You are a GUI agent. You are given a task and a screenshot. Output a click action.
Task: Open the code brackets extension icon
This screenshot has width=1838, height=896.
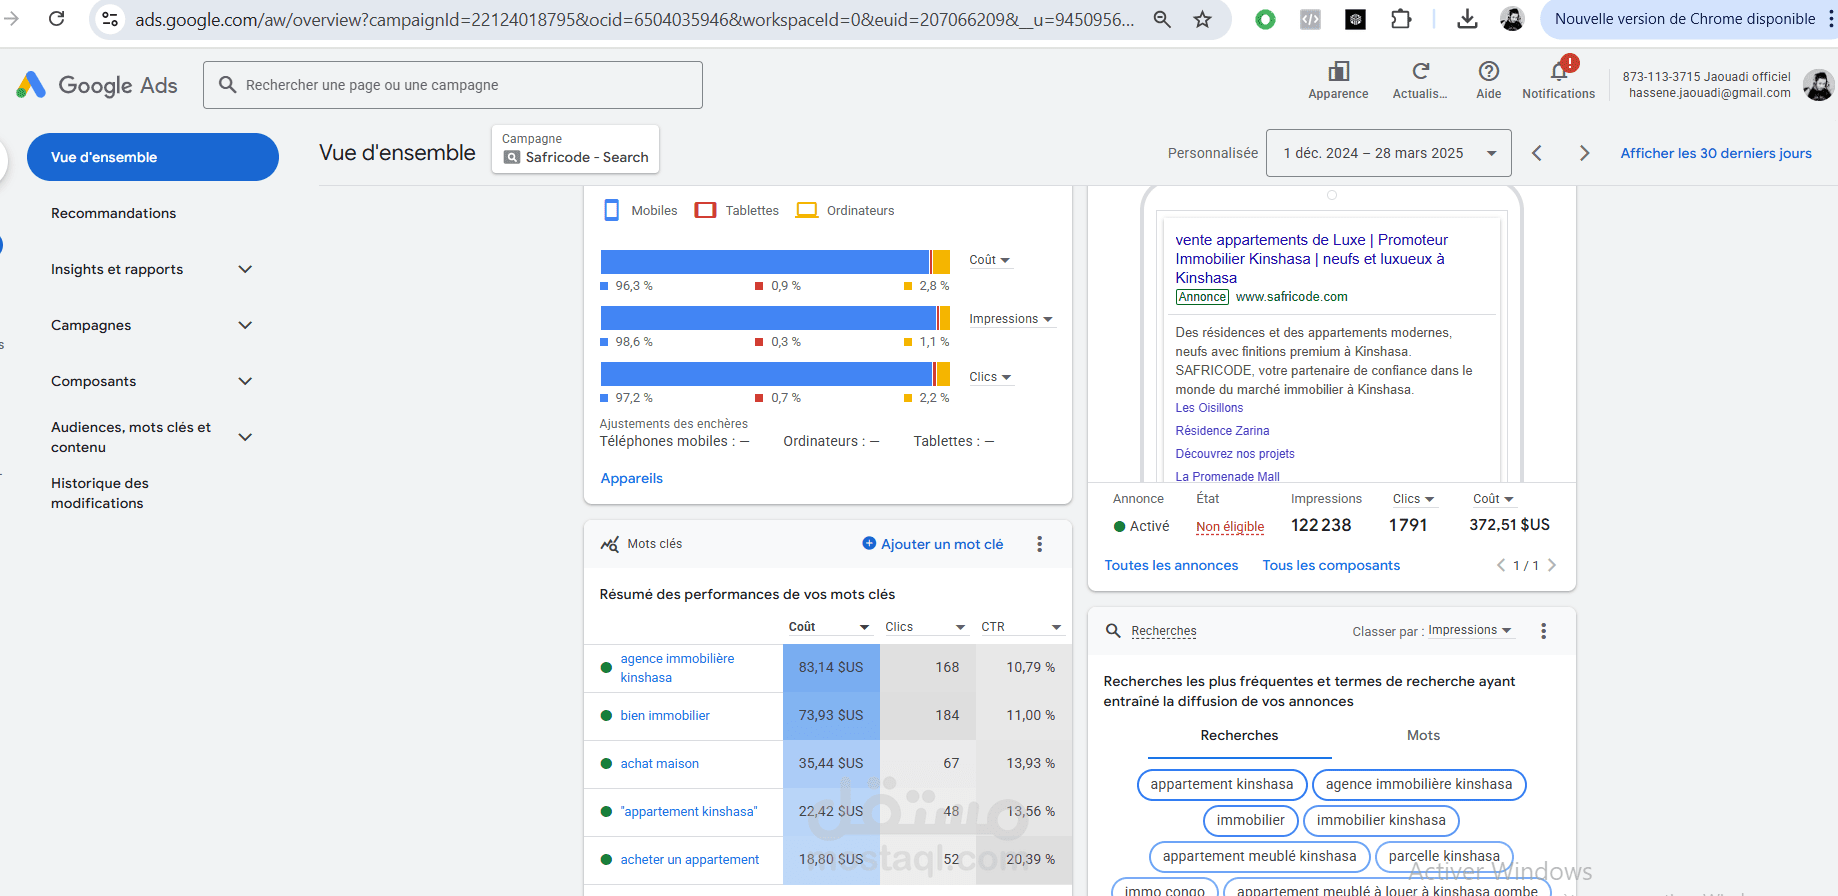pyautogui.click(x=1310, y=19)
